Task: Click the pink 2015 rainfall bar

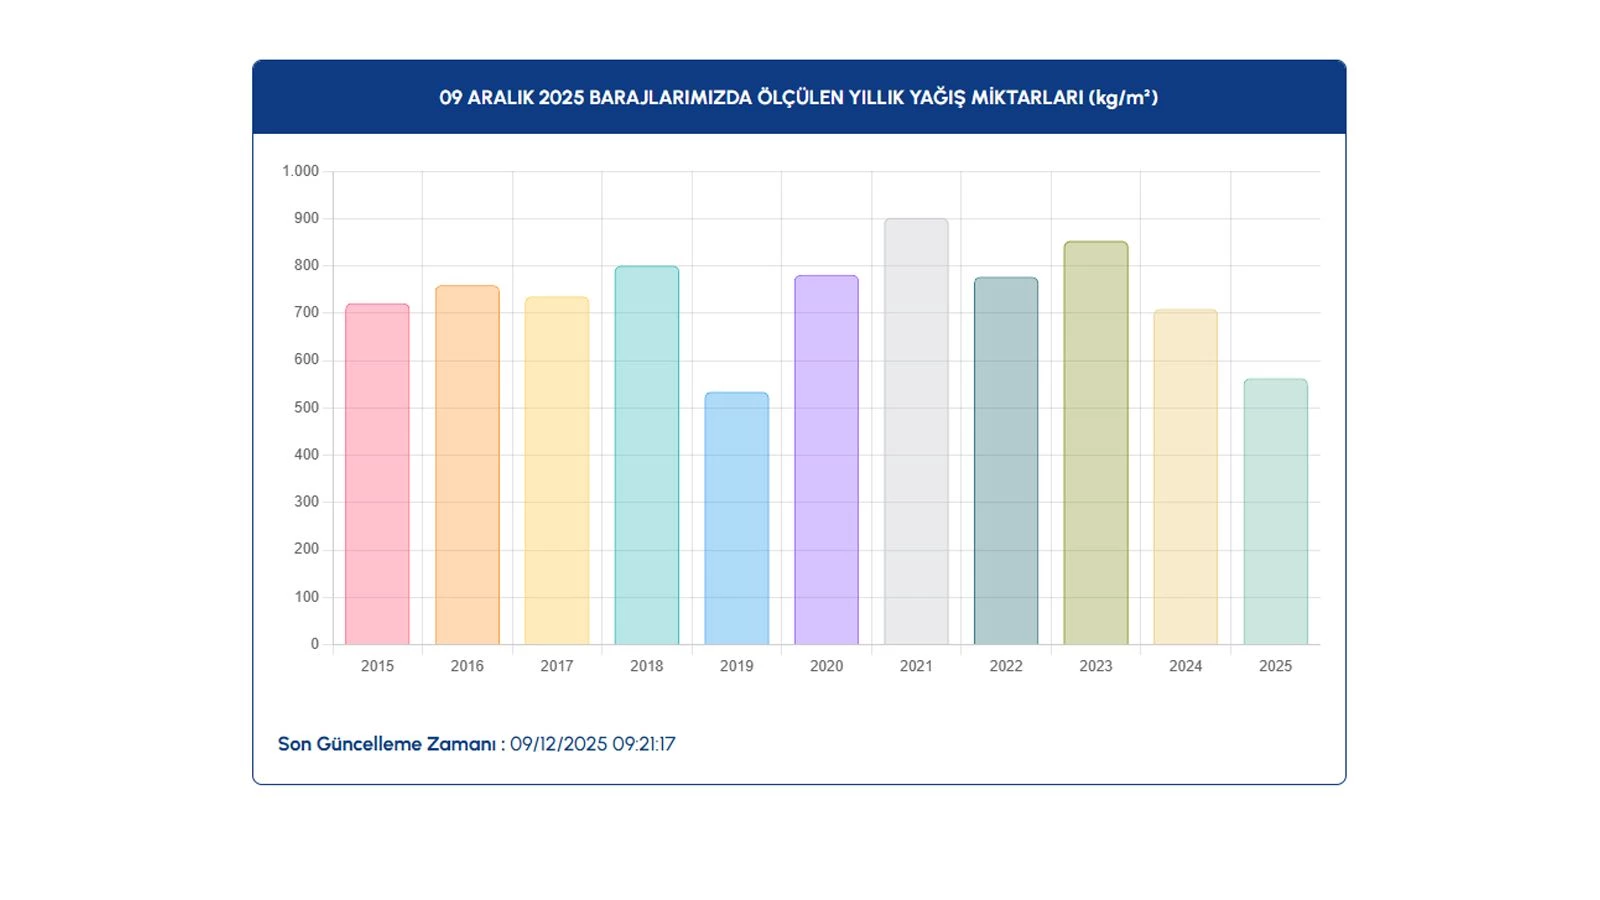Action: pos(377,475)
